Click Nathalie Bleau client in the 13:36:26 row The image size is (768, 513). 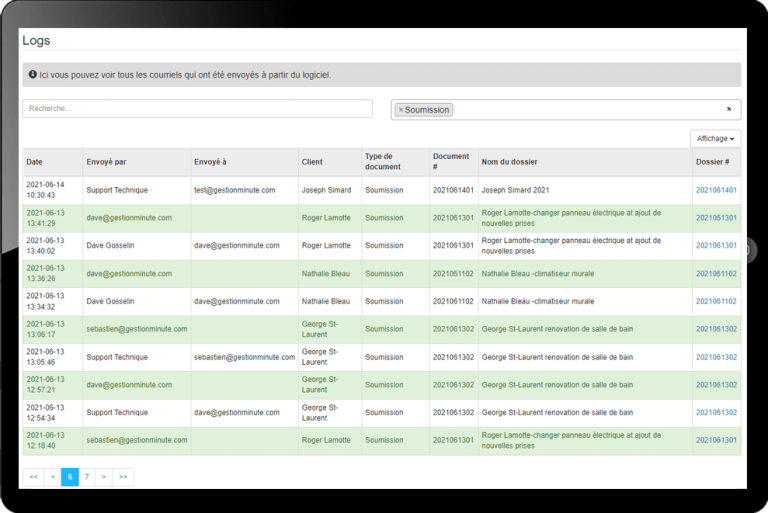point(326,273)
